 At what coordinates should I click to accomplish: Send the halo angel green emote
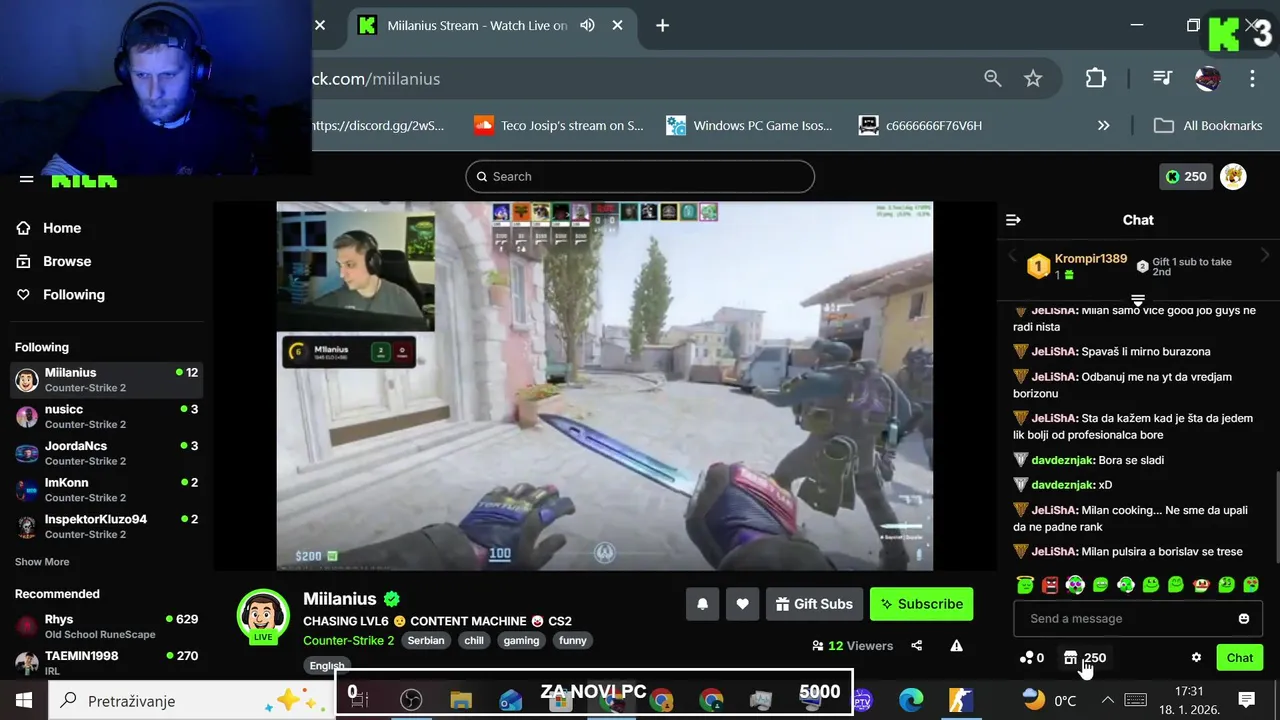coord(1025,585)
